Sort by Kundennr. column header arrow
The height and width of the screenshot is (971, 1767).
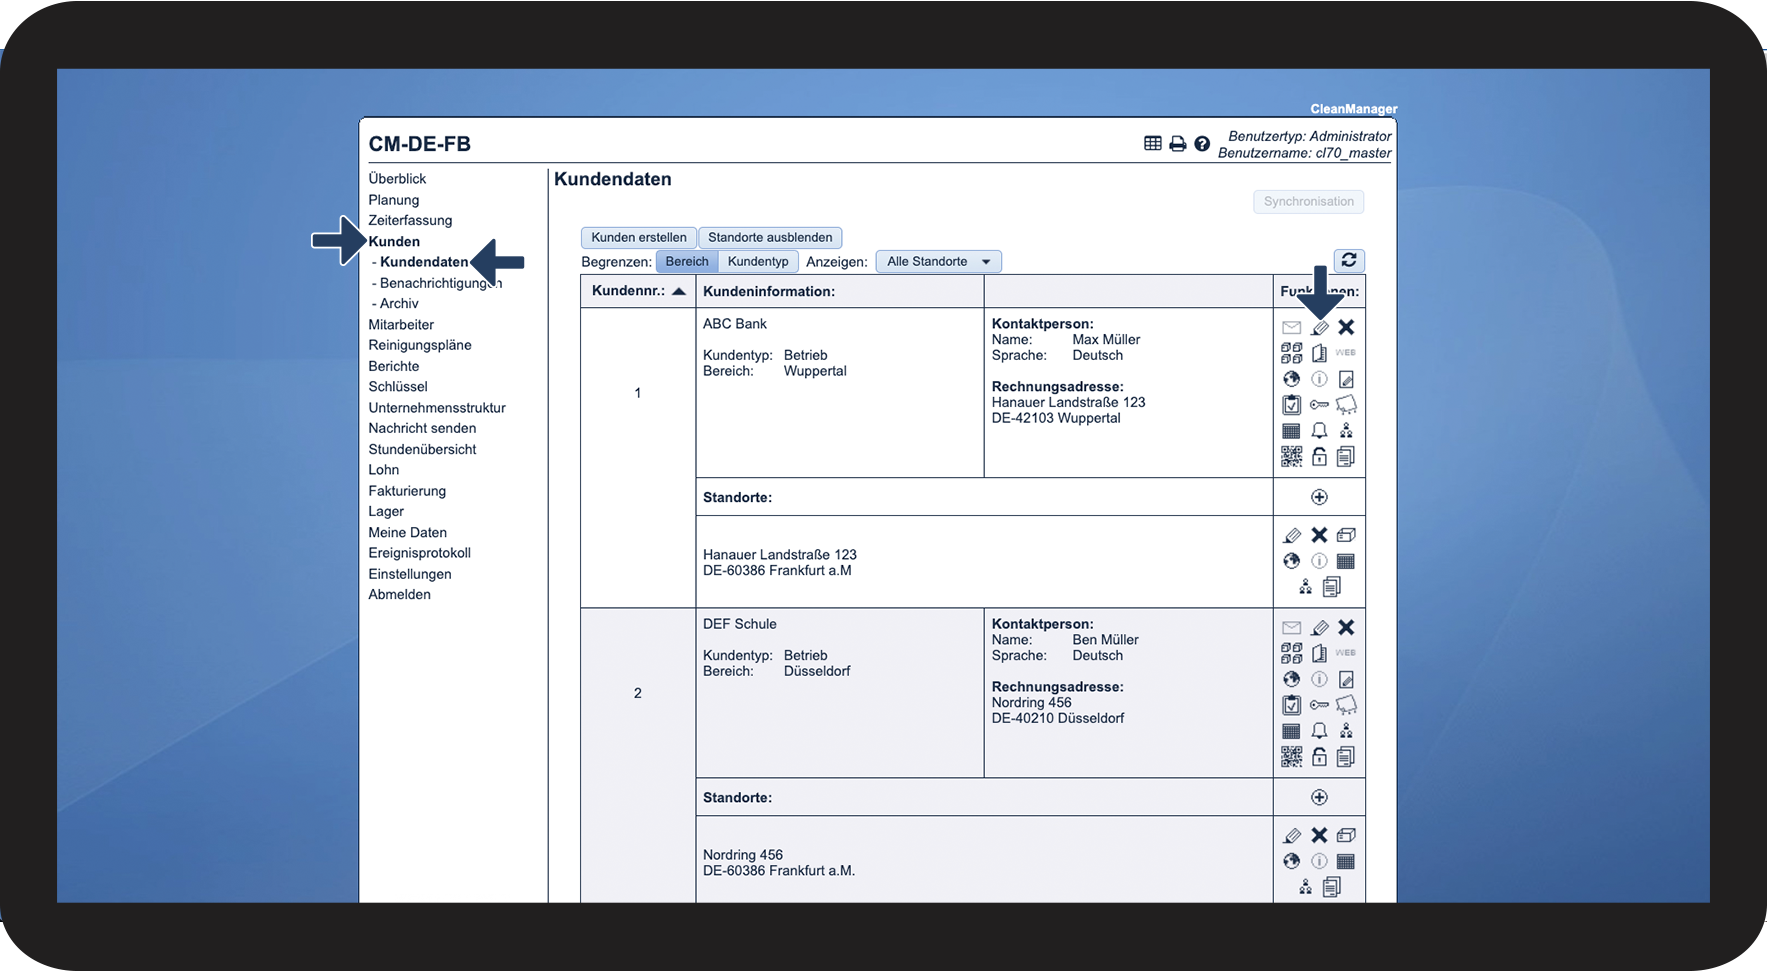tap(679, 292)
